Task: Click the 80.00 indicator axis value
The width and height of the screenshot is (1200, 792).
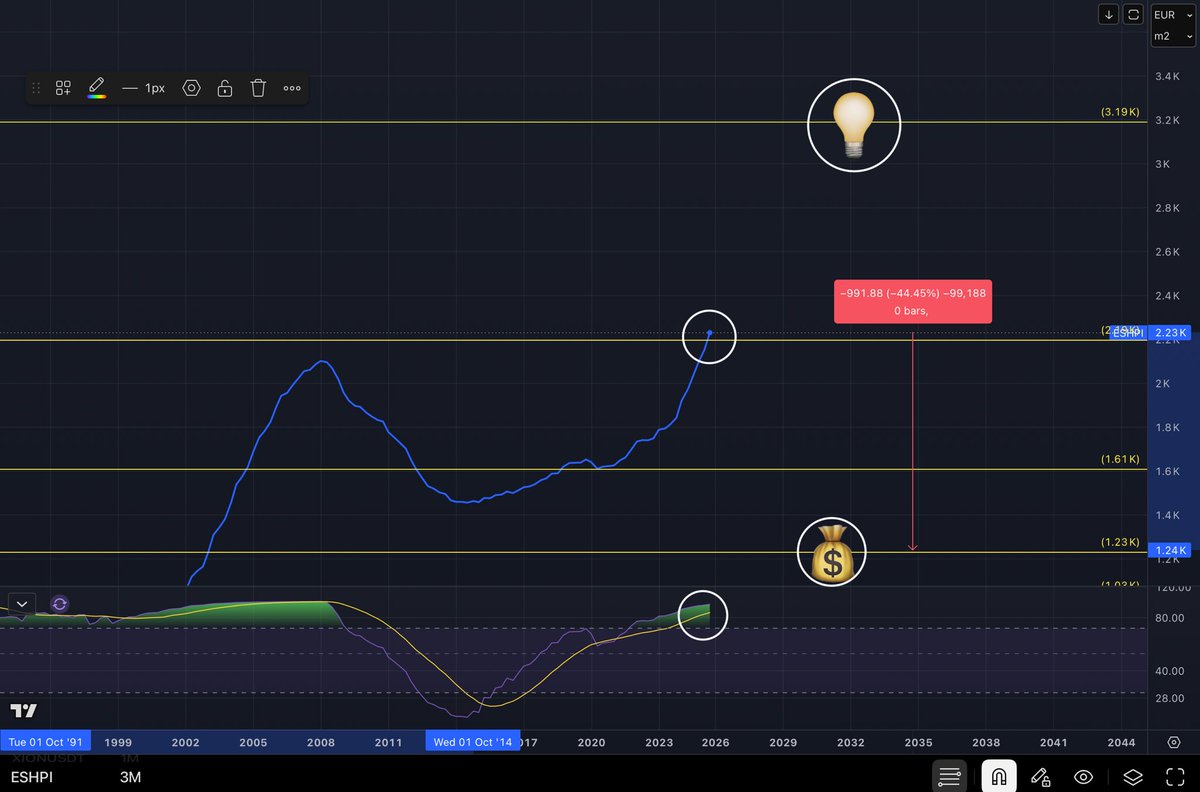Action: coord(1170,618)
